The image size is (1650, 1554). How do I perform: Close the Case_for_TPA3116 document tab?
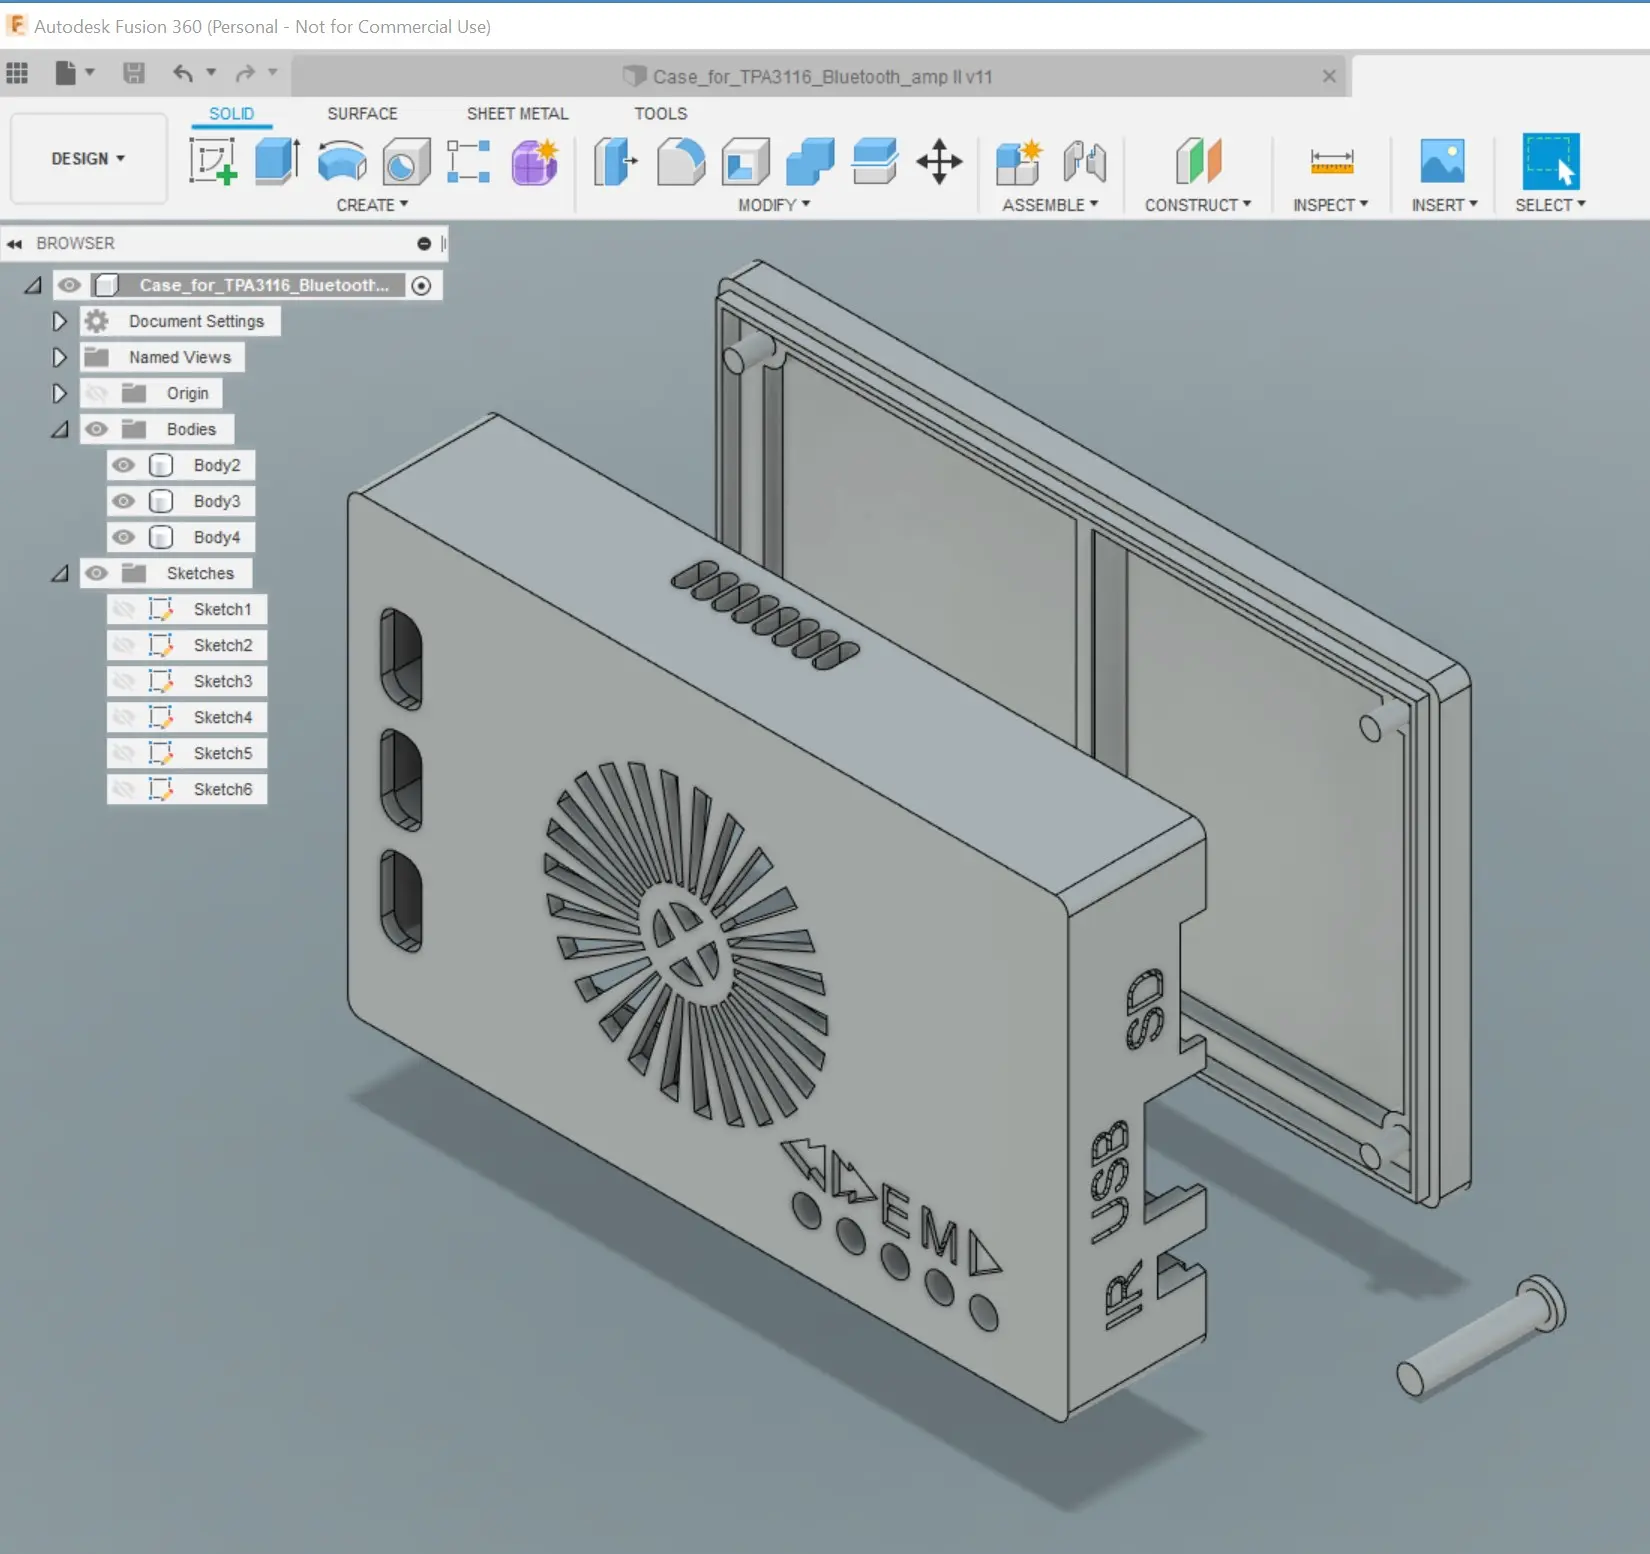tap(1329, 76)
